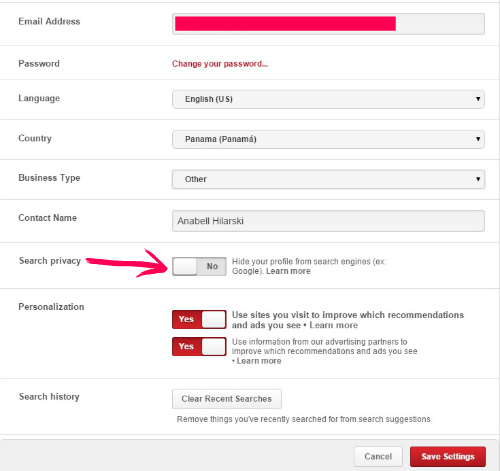Disable advertising partners information switch
The width and height of the screenshot is (500, 471).
199,346
